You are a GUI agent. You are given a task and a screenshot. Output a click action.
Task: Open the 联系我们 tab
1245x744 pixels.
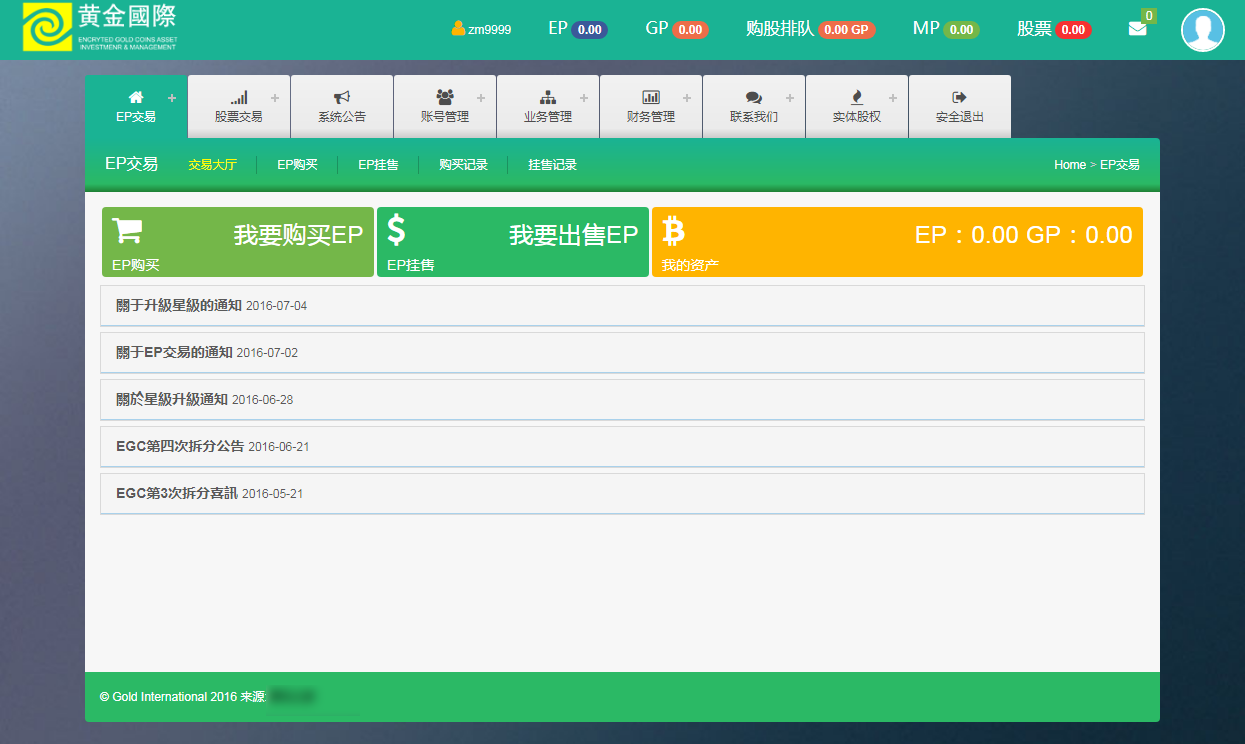coord(753,106)
